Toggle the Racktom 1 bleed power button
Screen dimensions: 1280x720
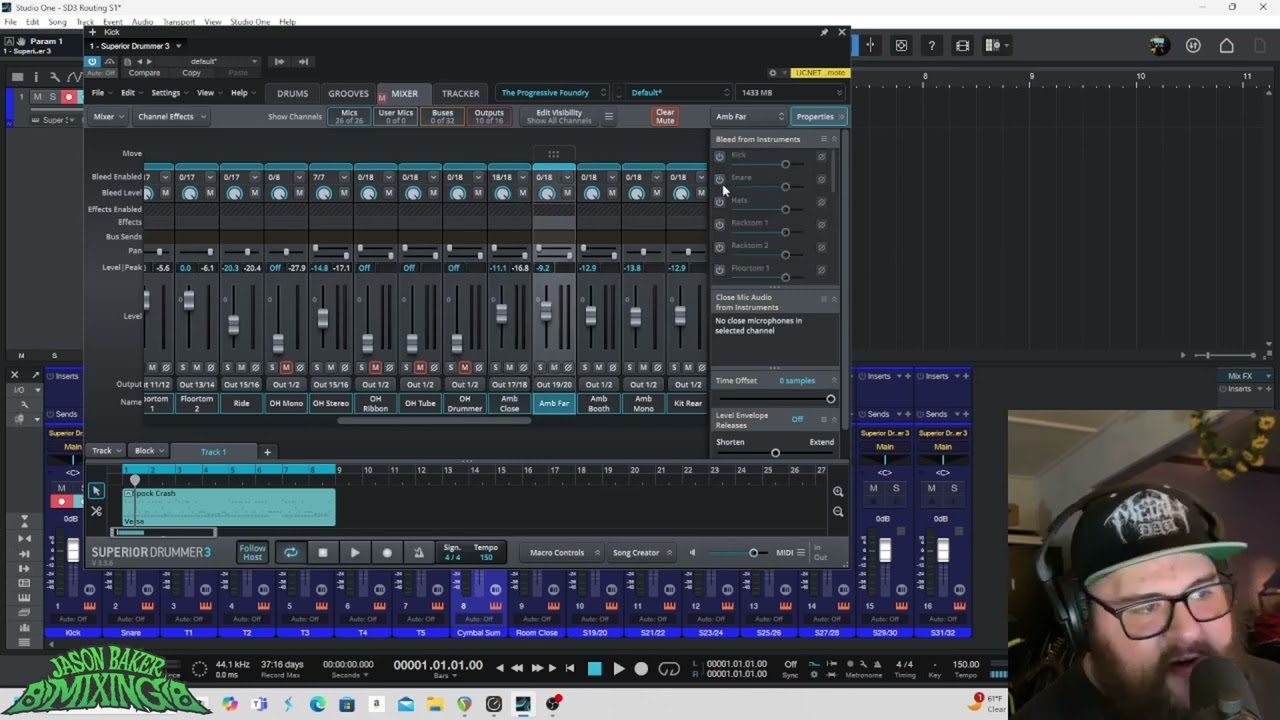719,225
